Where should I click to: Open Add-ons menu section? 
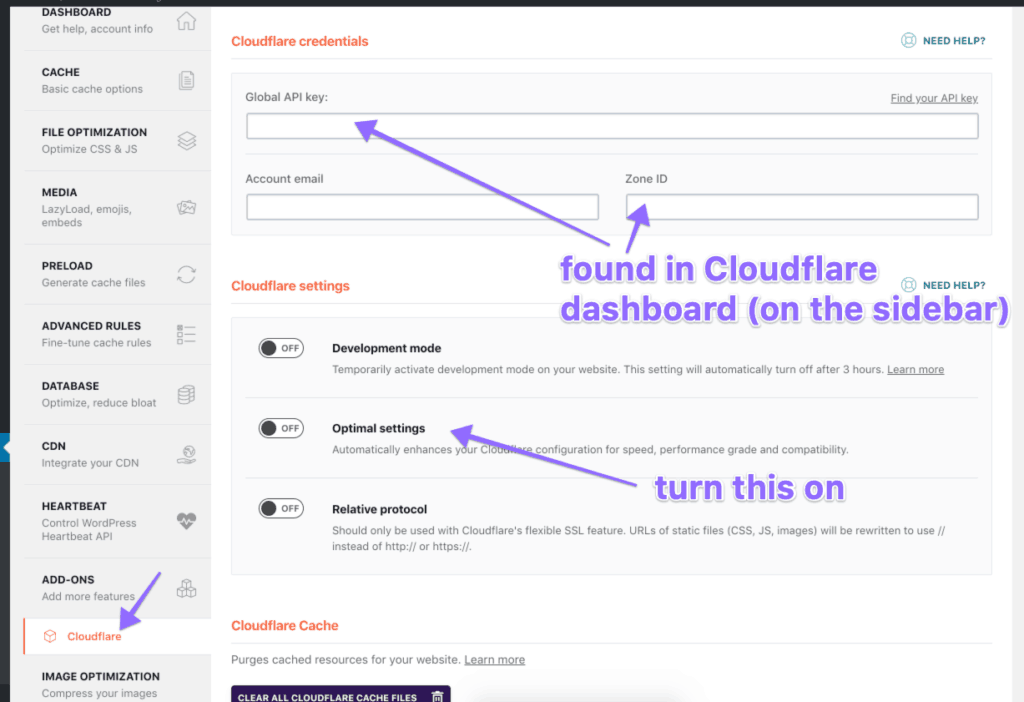tap(117, 588)
